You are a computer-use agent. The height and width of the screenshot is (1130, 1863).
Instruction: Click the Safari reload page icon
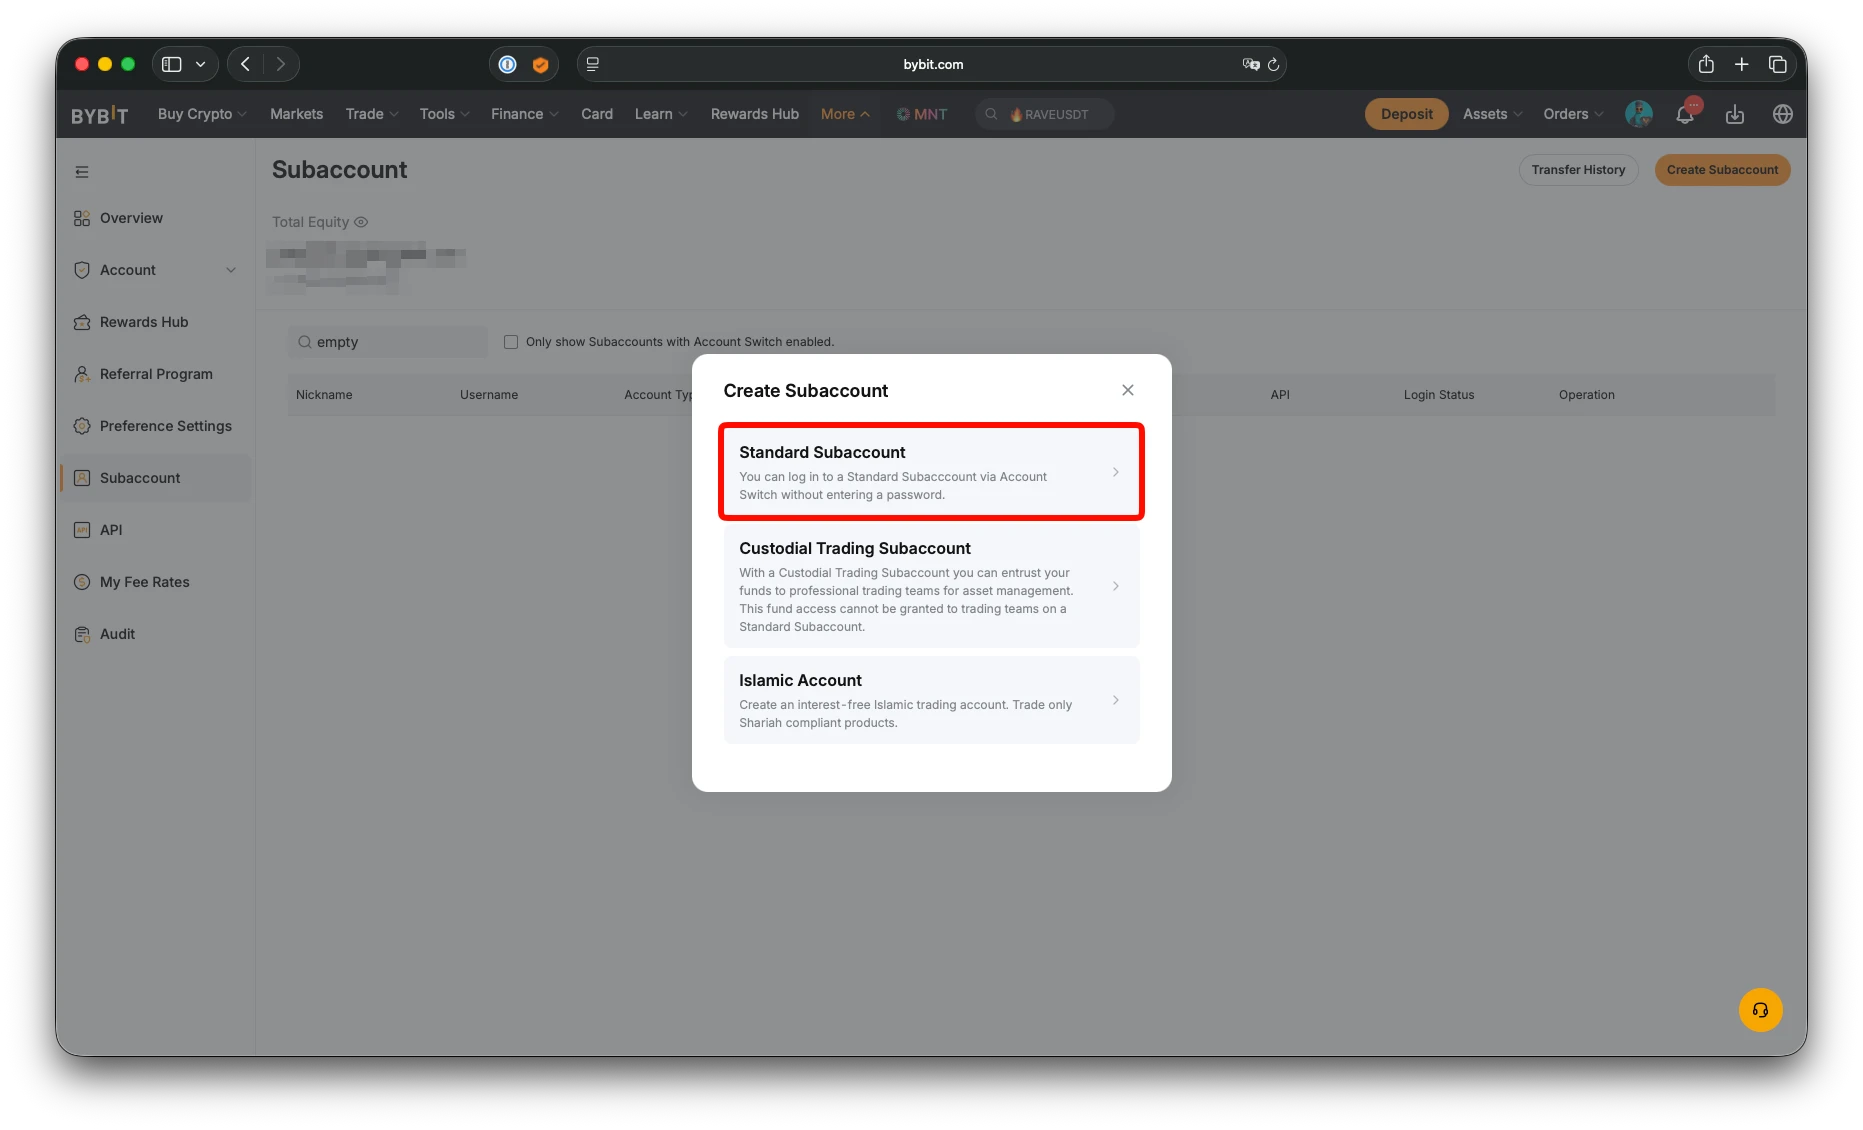[x=1273, y=64]
